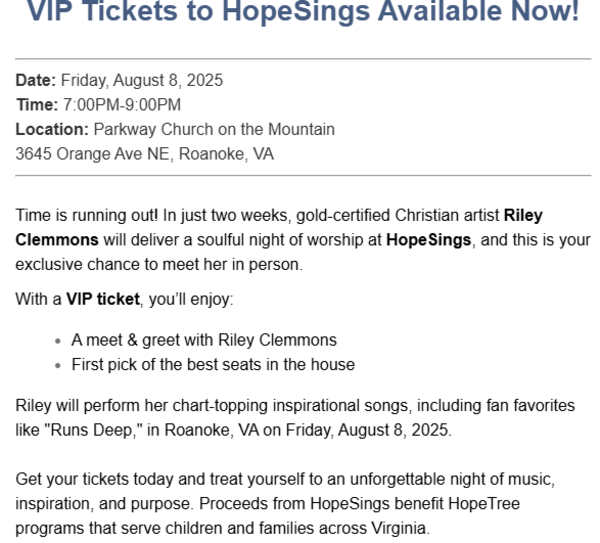Click the horizontal rule above the Date line
This screenshot has width=600, height=543.
(303, 59)
